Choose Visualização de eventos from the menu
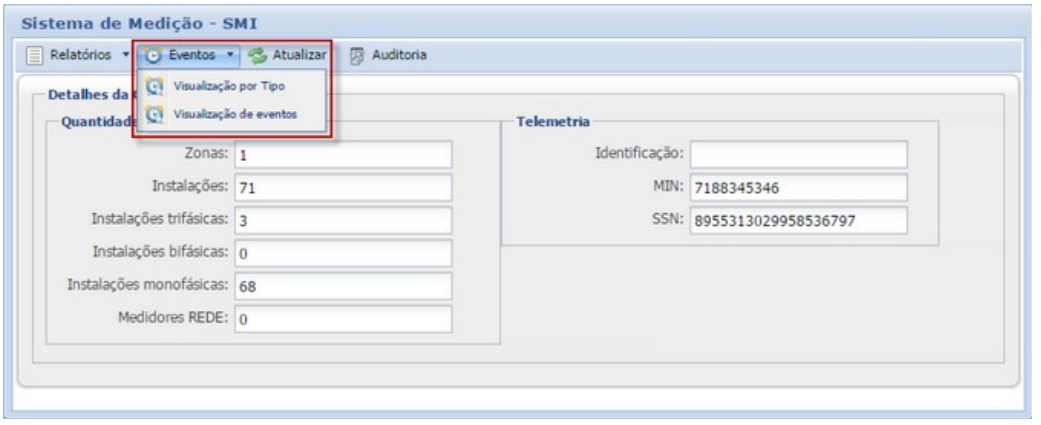 coord(234,114)
